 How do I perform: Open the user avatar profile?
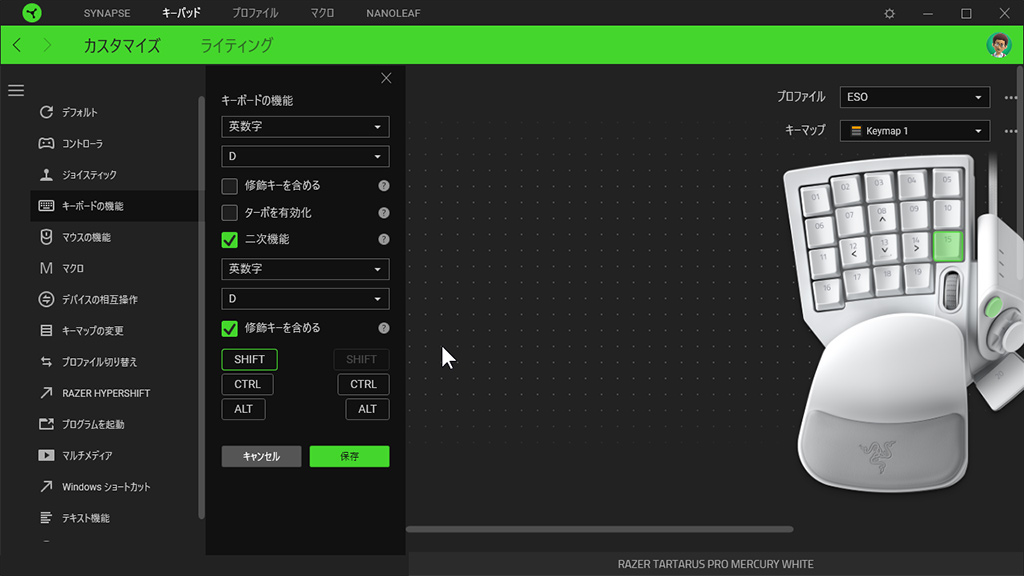pos(998,44)
